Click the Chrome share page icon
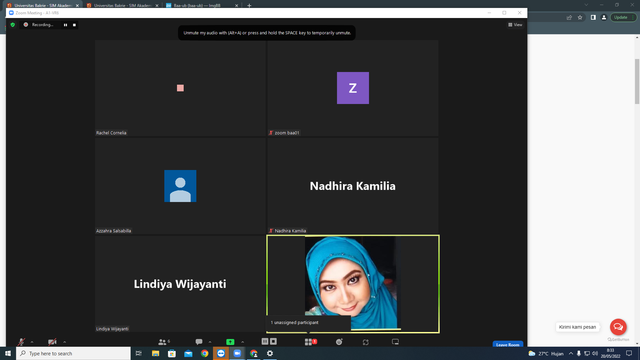640x360 pixels. coord(569,18)
